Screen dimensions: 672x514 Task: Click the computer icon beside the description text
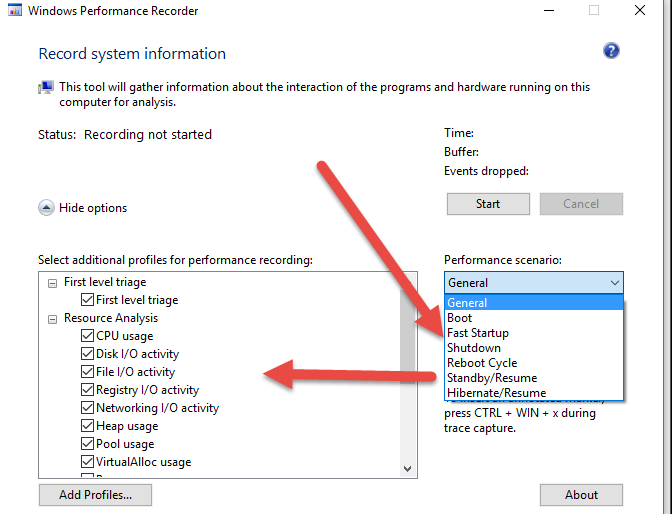pos(46,87)
